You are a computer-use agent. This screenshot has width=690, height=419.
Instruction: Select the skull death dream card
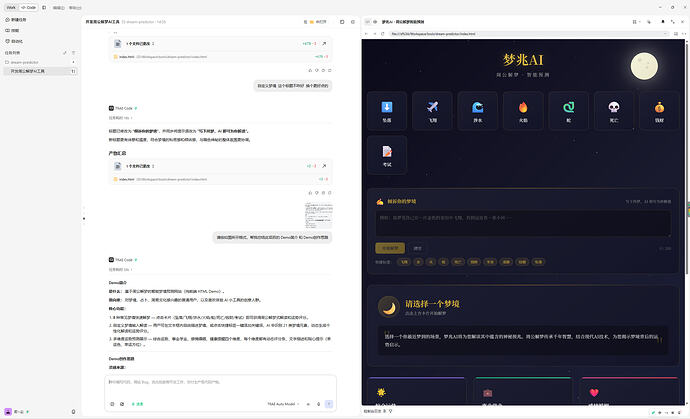613,111
